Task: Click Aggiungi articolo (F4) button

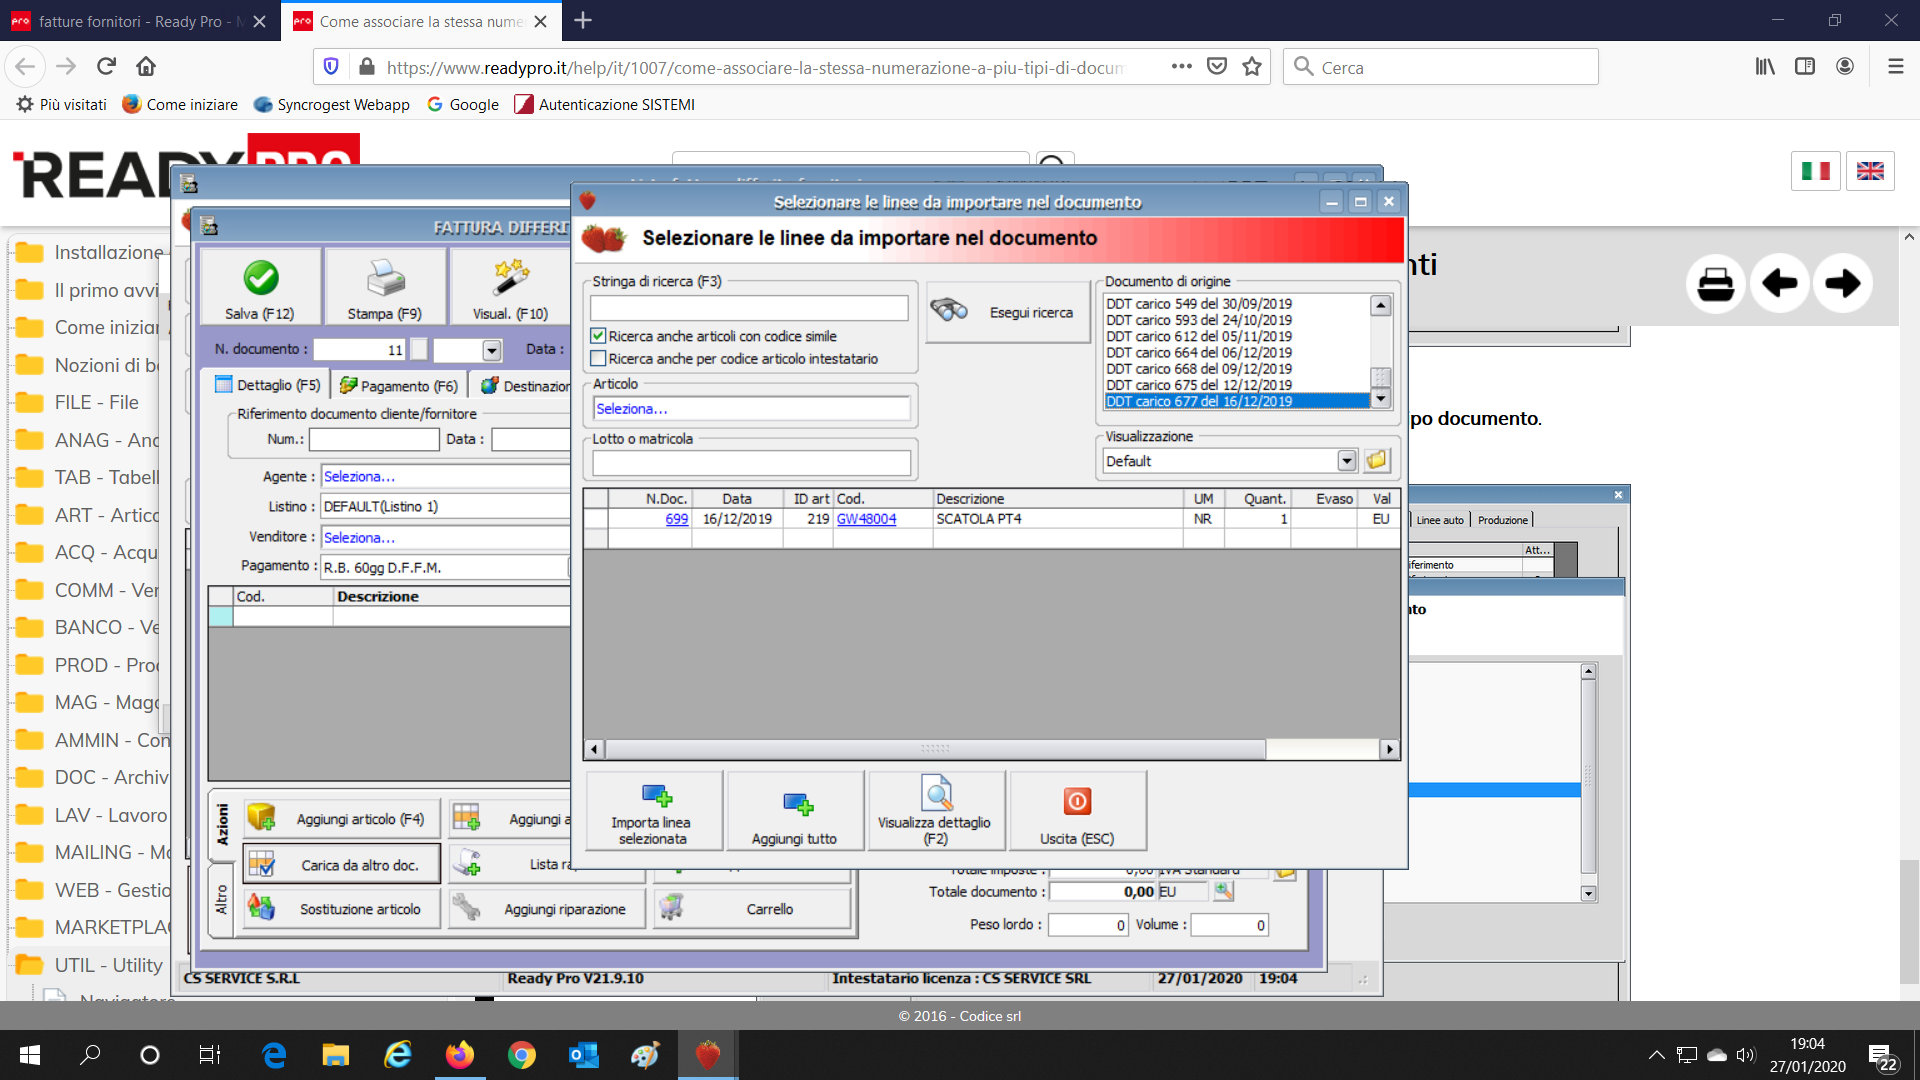Action: [341, 819]
